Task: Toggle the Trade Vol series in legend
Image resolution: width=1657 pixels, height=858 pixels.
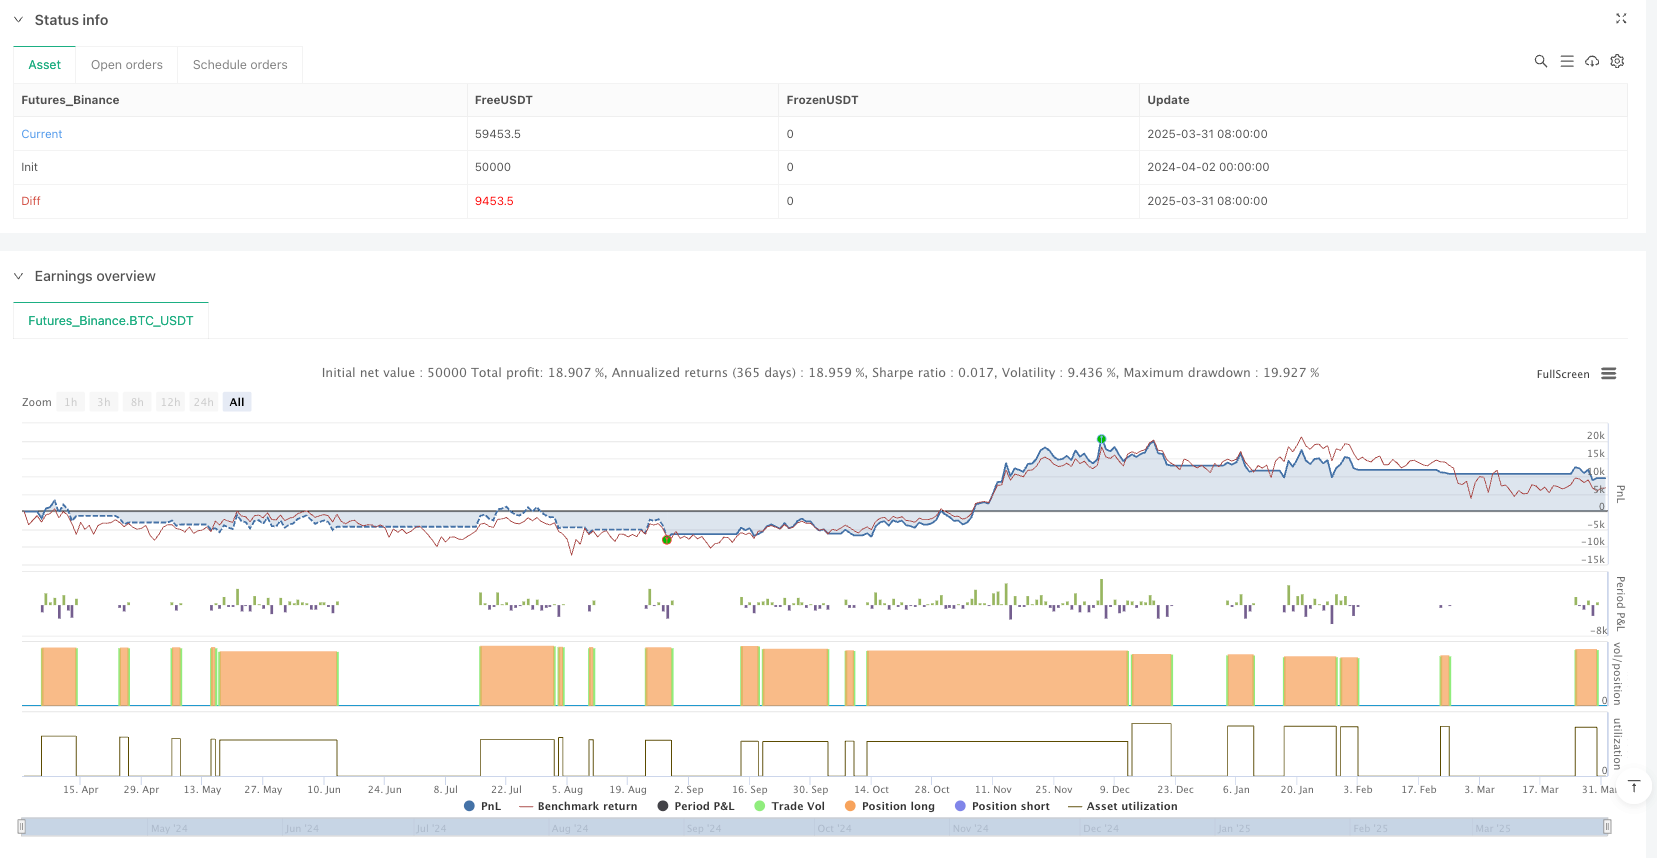Action: [x=790, y=806]
